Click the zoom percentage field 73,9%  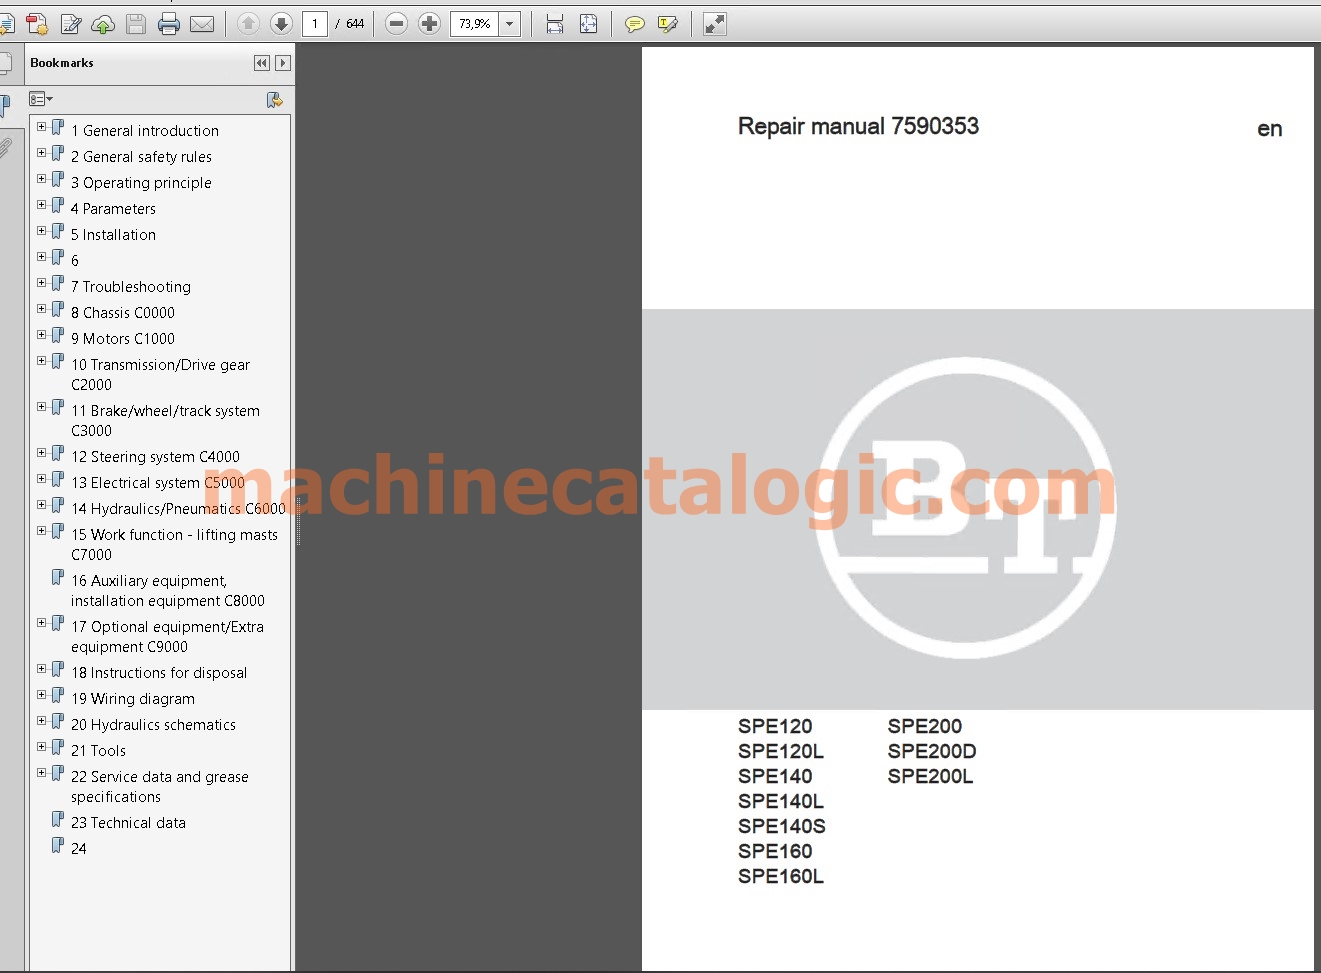pos(475,24)
